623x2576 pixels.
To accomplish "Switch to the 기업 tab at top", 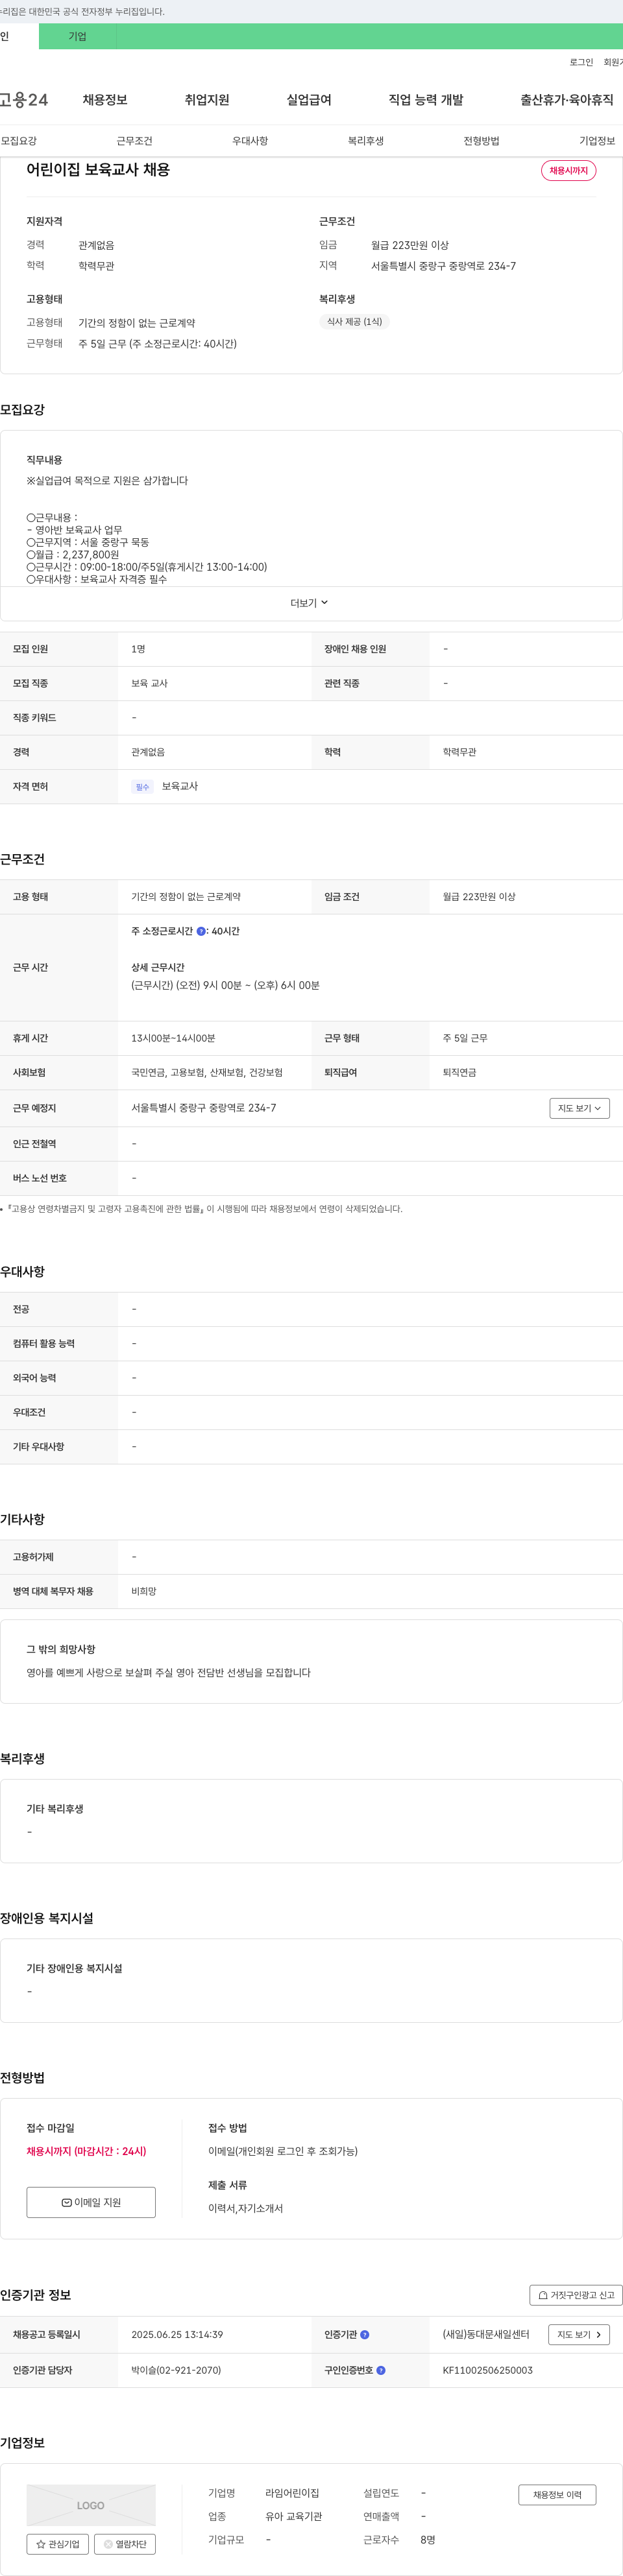I will click(x=77, y=36).
